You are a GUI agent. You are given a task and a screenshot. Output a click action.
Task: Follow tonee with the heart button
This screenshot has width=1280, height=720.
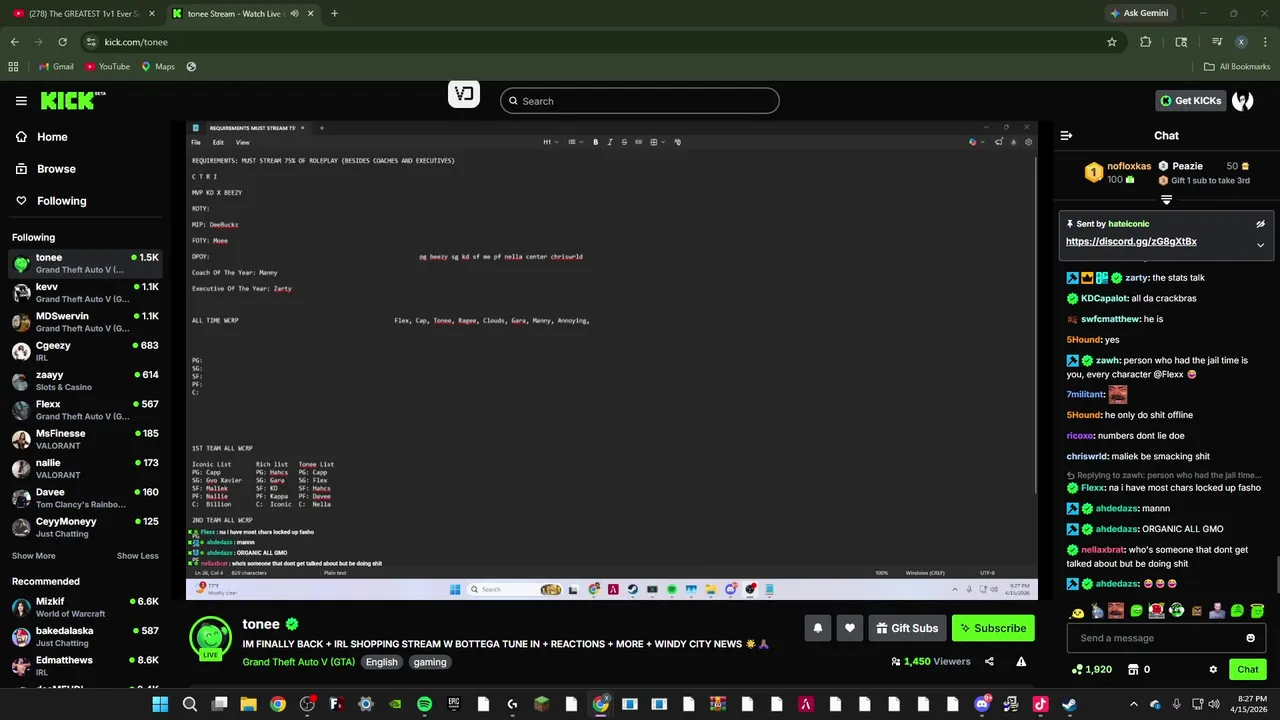850,628
